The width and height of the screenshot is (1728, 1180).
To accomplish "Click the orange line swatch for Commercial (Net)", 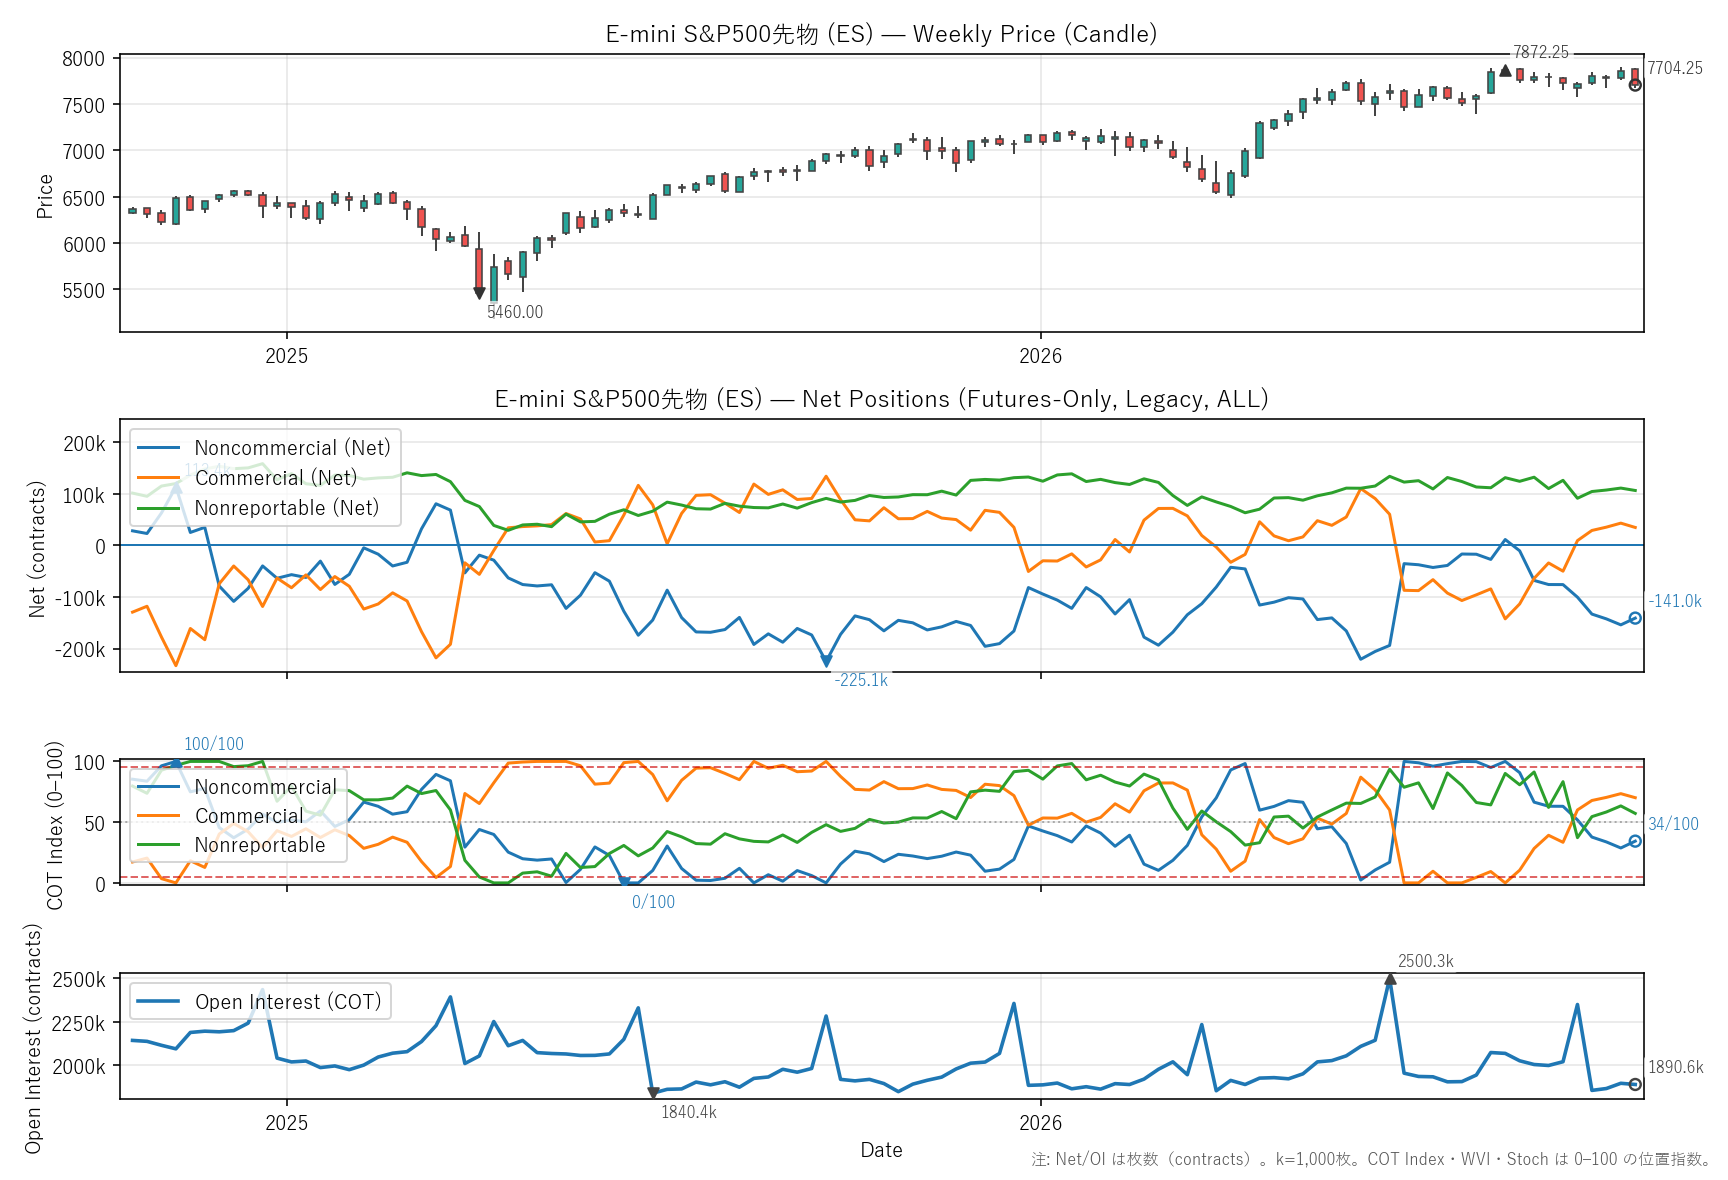I will (x=159, y=478).
